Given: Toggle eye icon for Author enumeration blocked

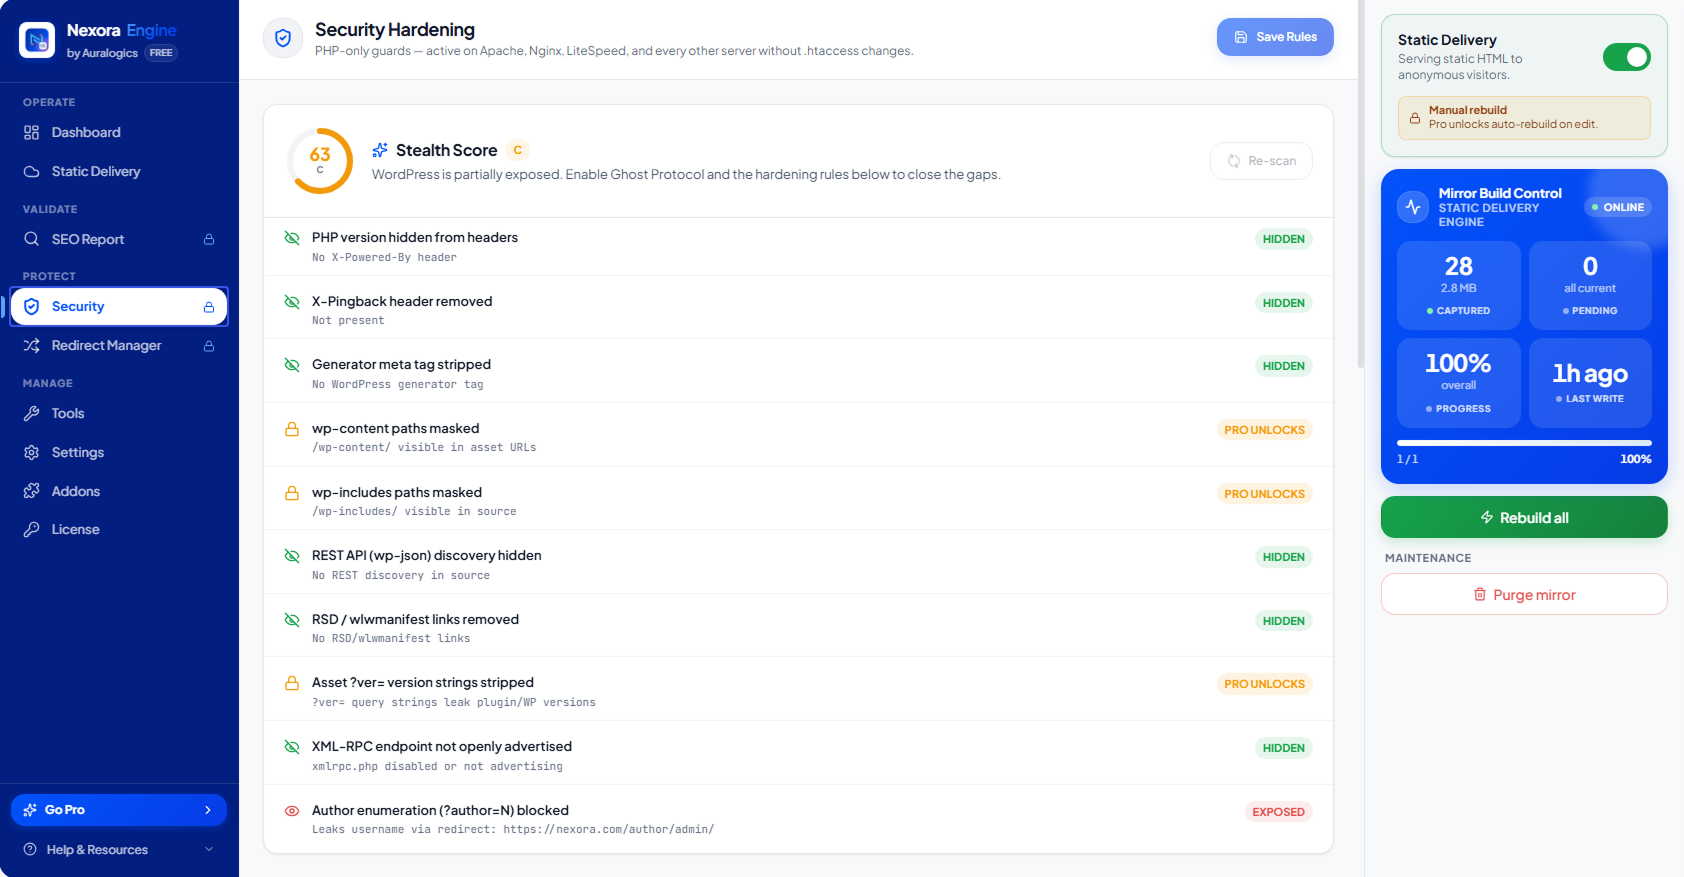Looking at the screenshot, I should click(x=292, y=811).
